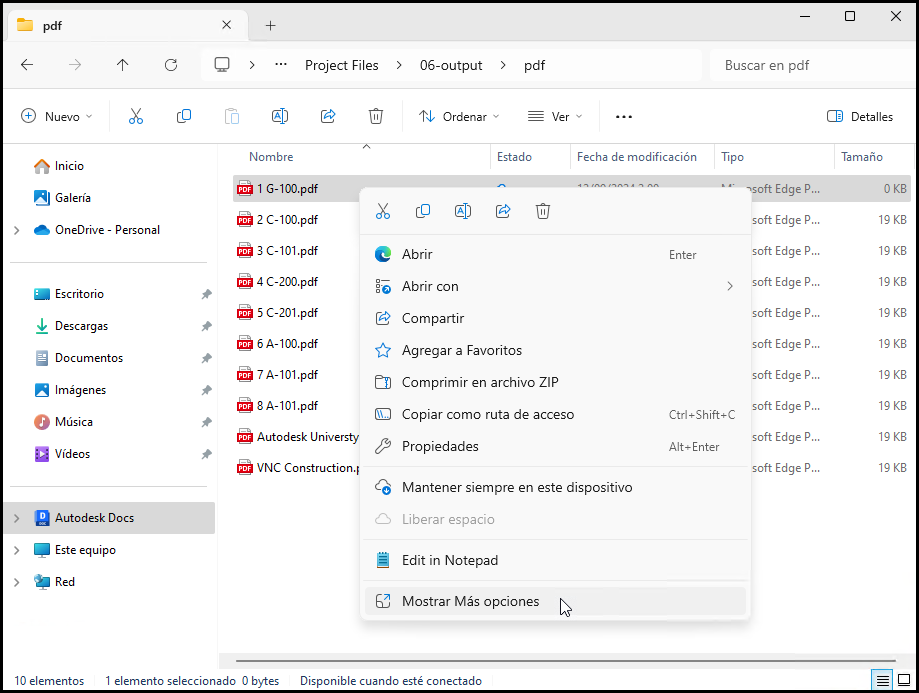Unpin Documentos using its pin icon
The height and width of the screenshot is (693, 919).
coord(206,358)
